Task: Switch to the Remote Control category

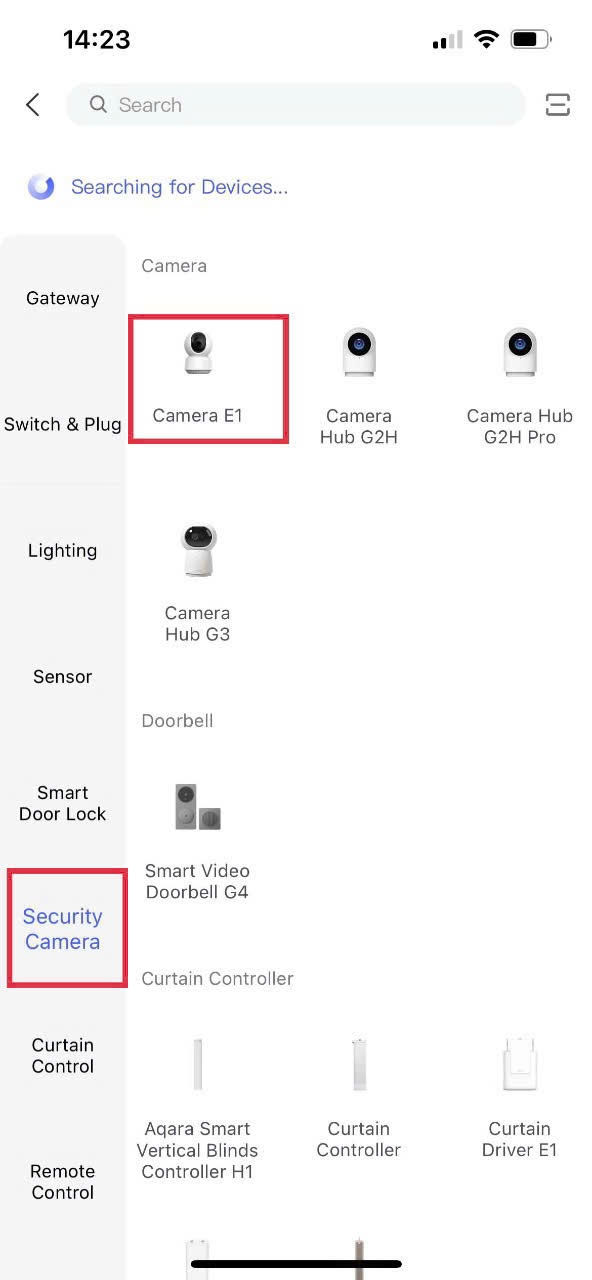Action: click(x=62, y=1182)
